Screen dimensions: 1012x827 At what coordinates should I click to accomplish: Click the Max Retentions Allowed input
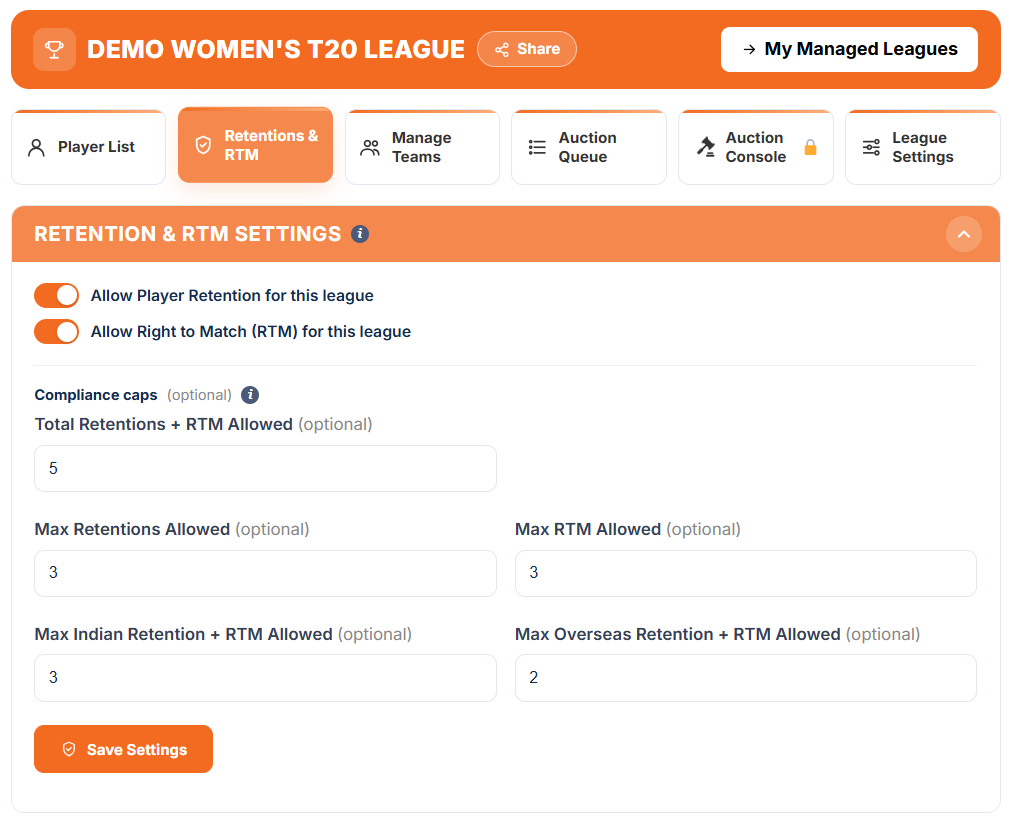tap(265, 573)
